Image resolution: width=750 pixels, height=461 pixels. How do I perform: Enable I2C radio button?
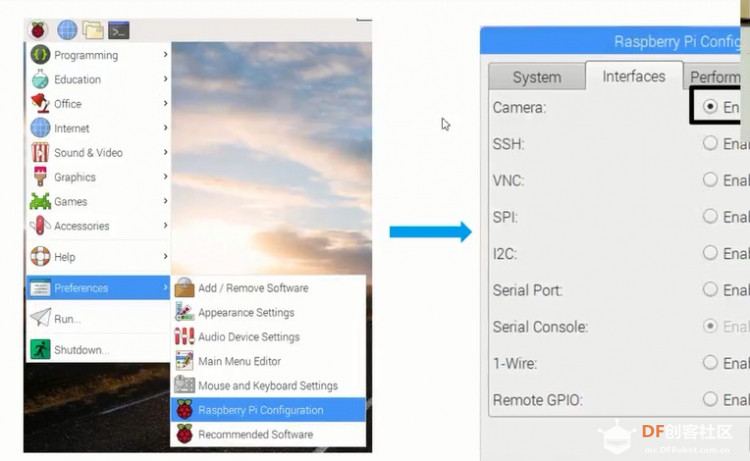(x=711, y=252)
